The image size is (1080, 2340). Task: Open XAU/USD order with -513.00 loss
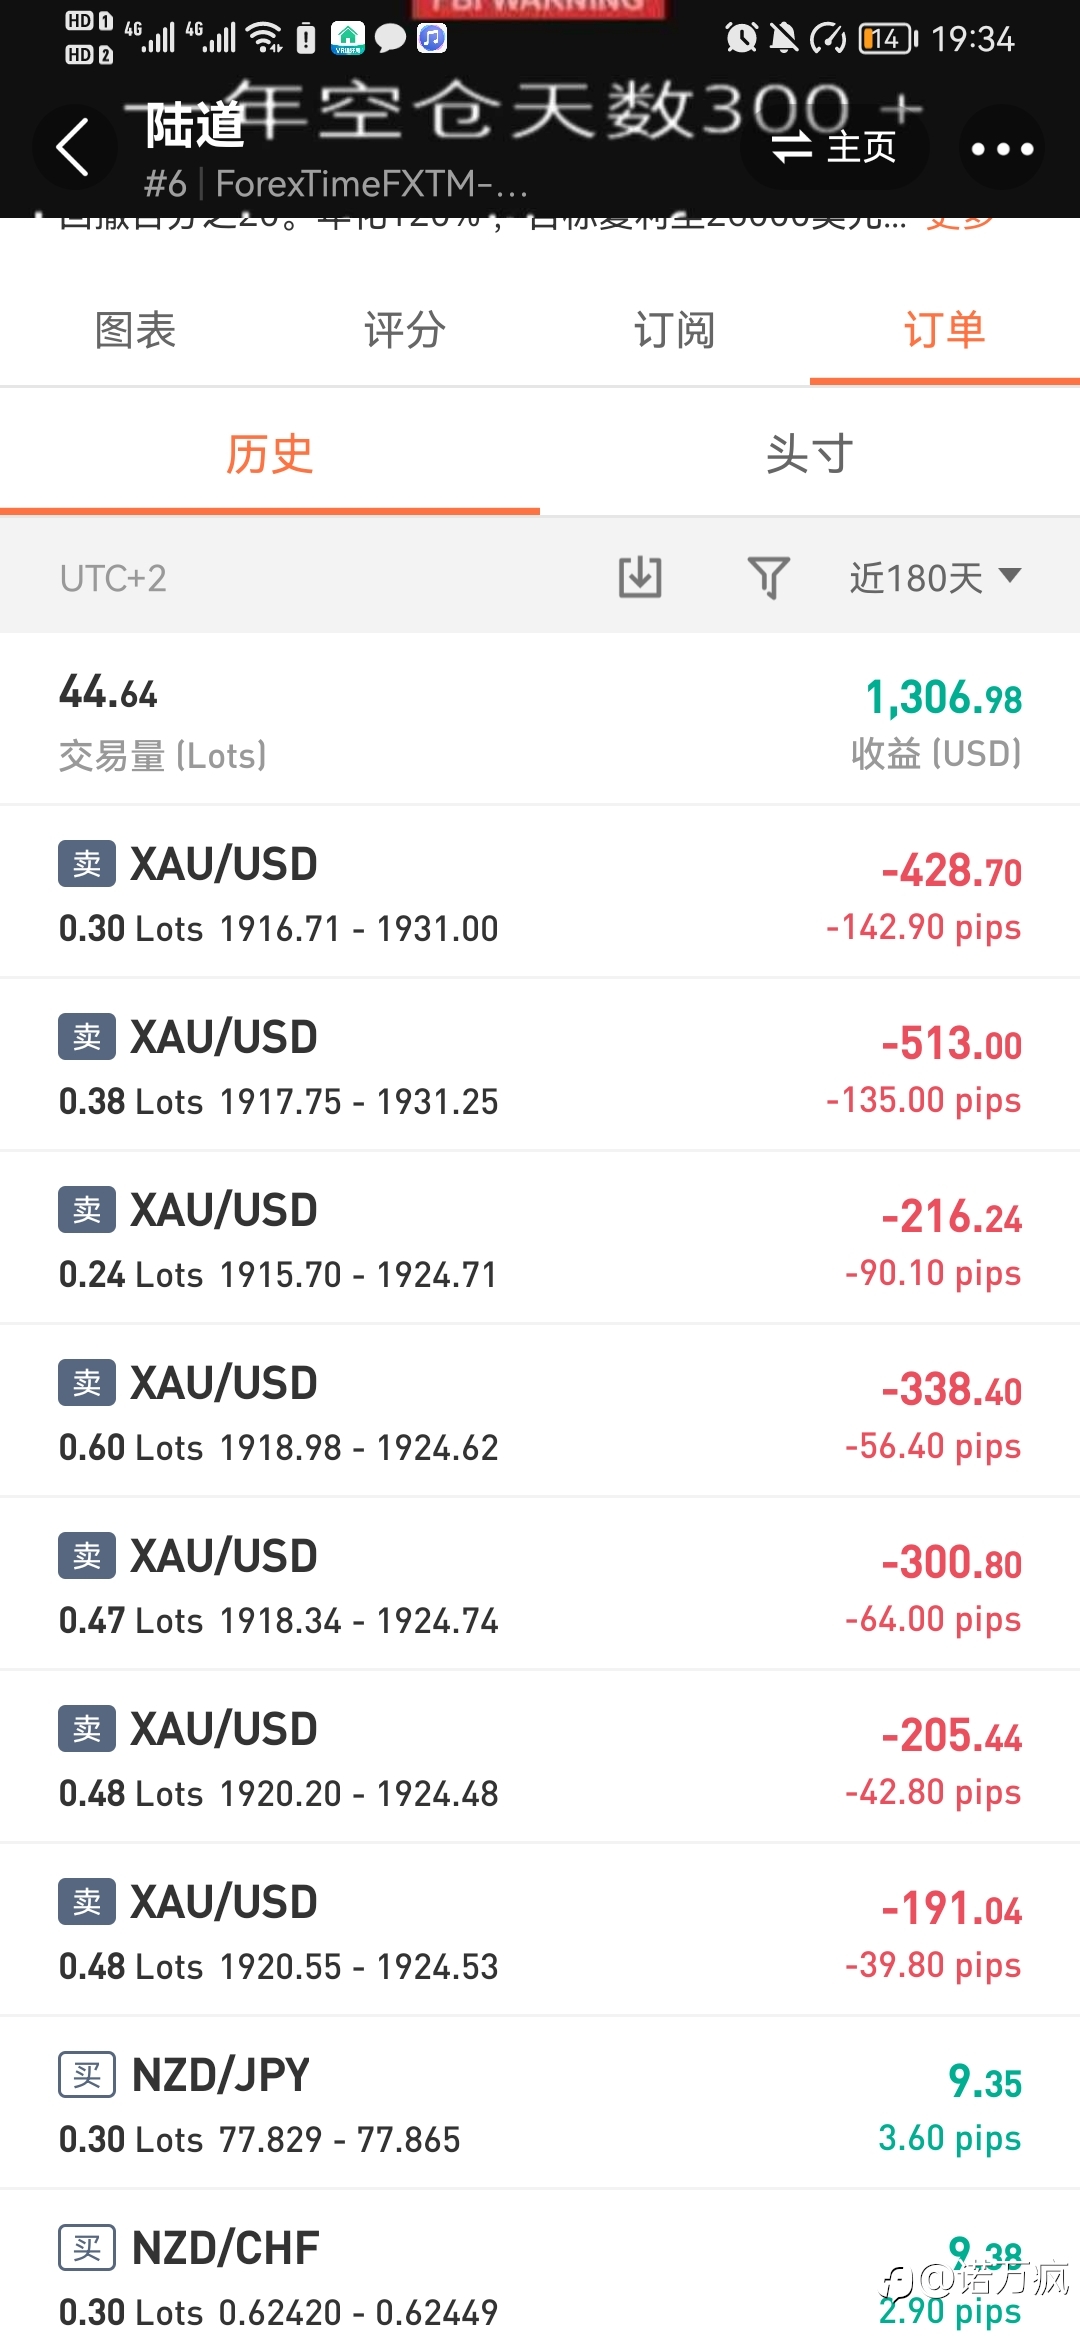[540, 1065]
